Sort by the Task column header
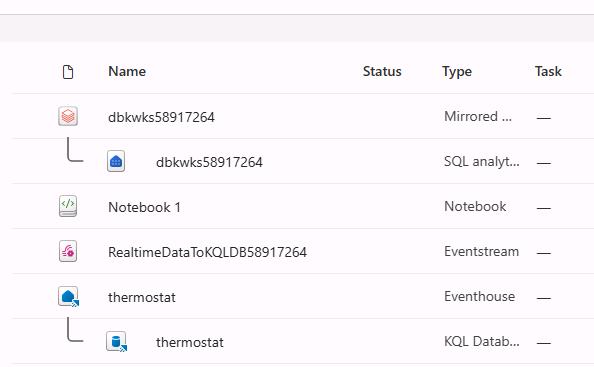Screen dimensions: 594x367 click(548, 71)
